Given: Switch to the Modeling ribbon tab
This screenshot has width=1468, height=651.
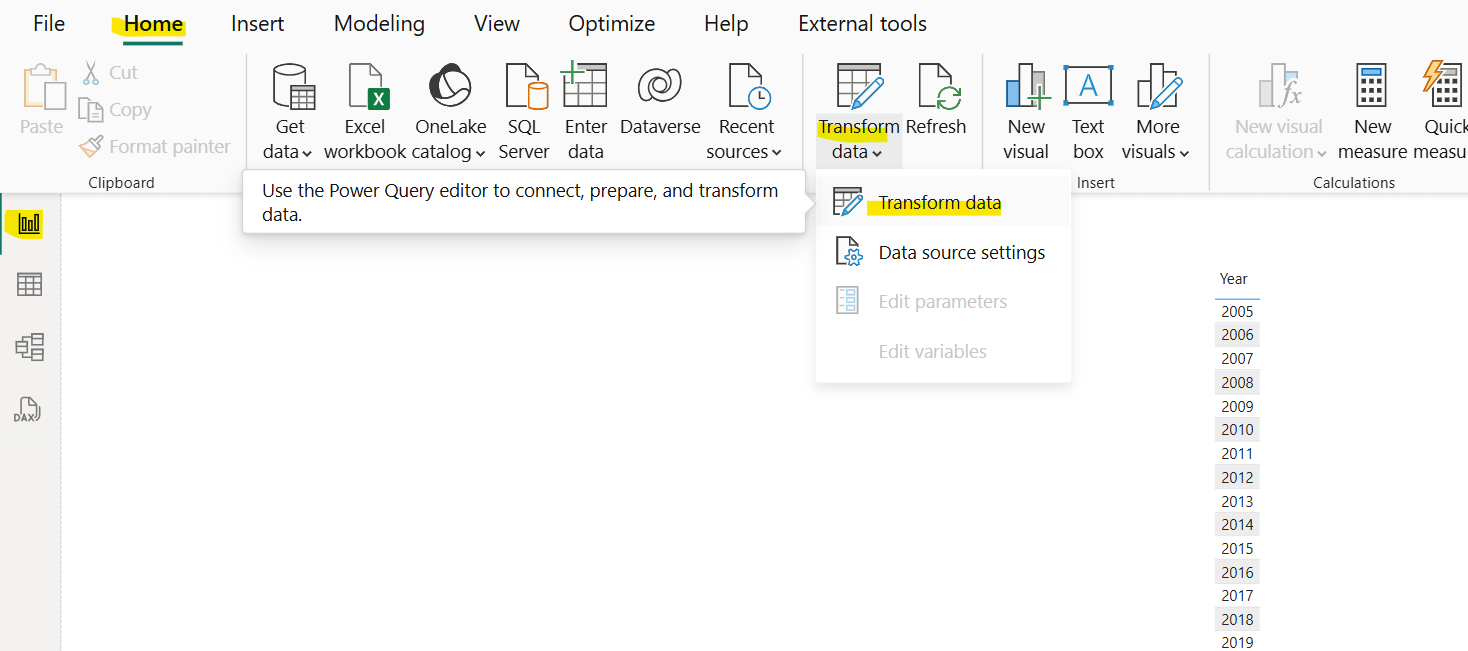Looking at the screenshot, I should coord(379,24).
